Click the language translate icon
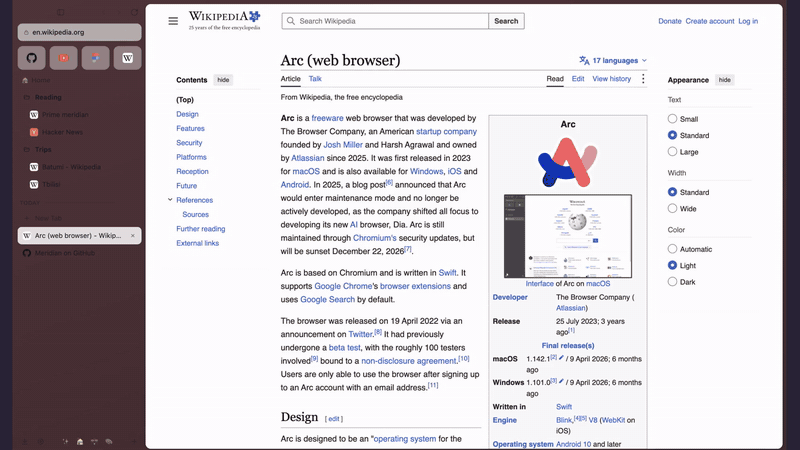 (584, 60)
